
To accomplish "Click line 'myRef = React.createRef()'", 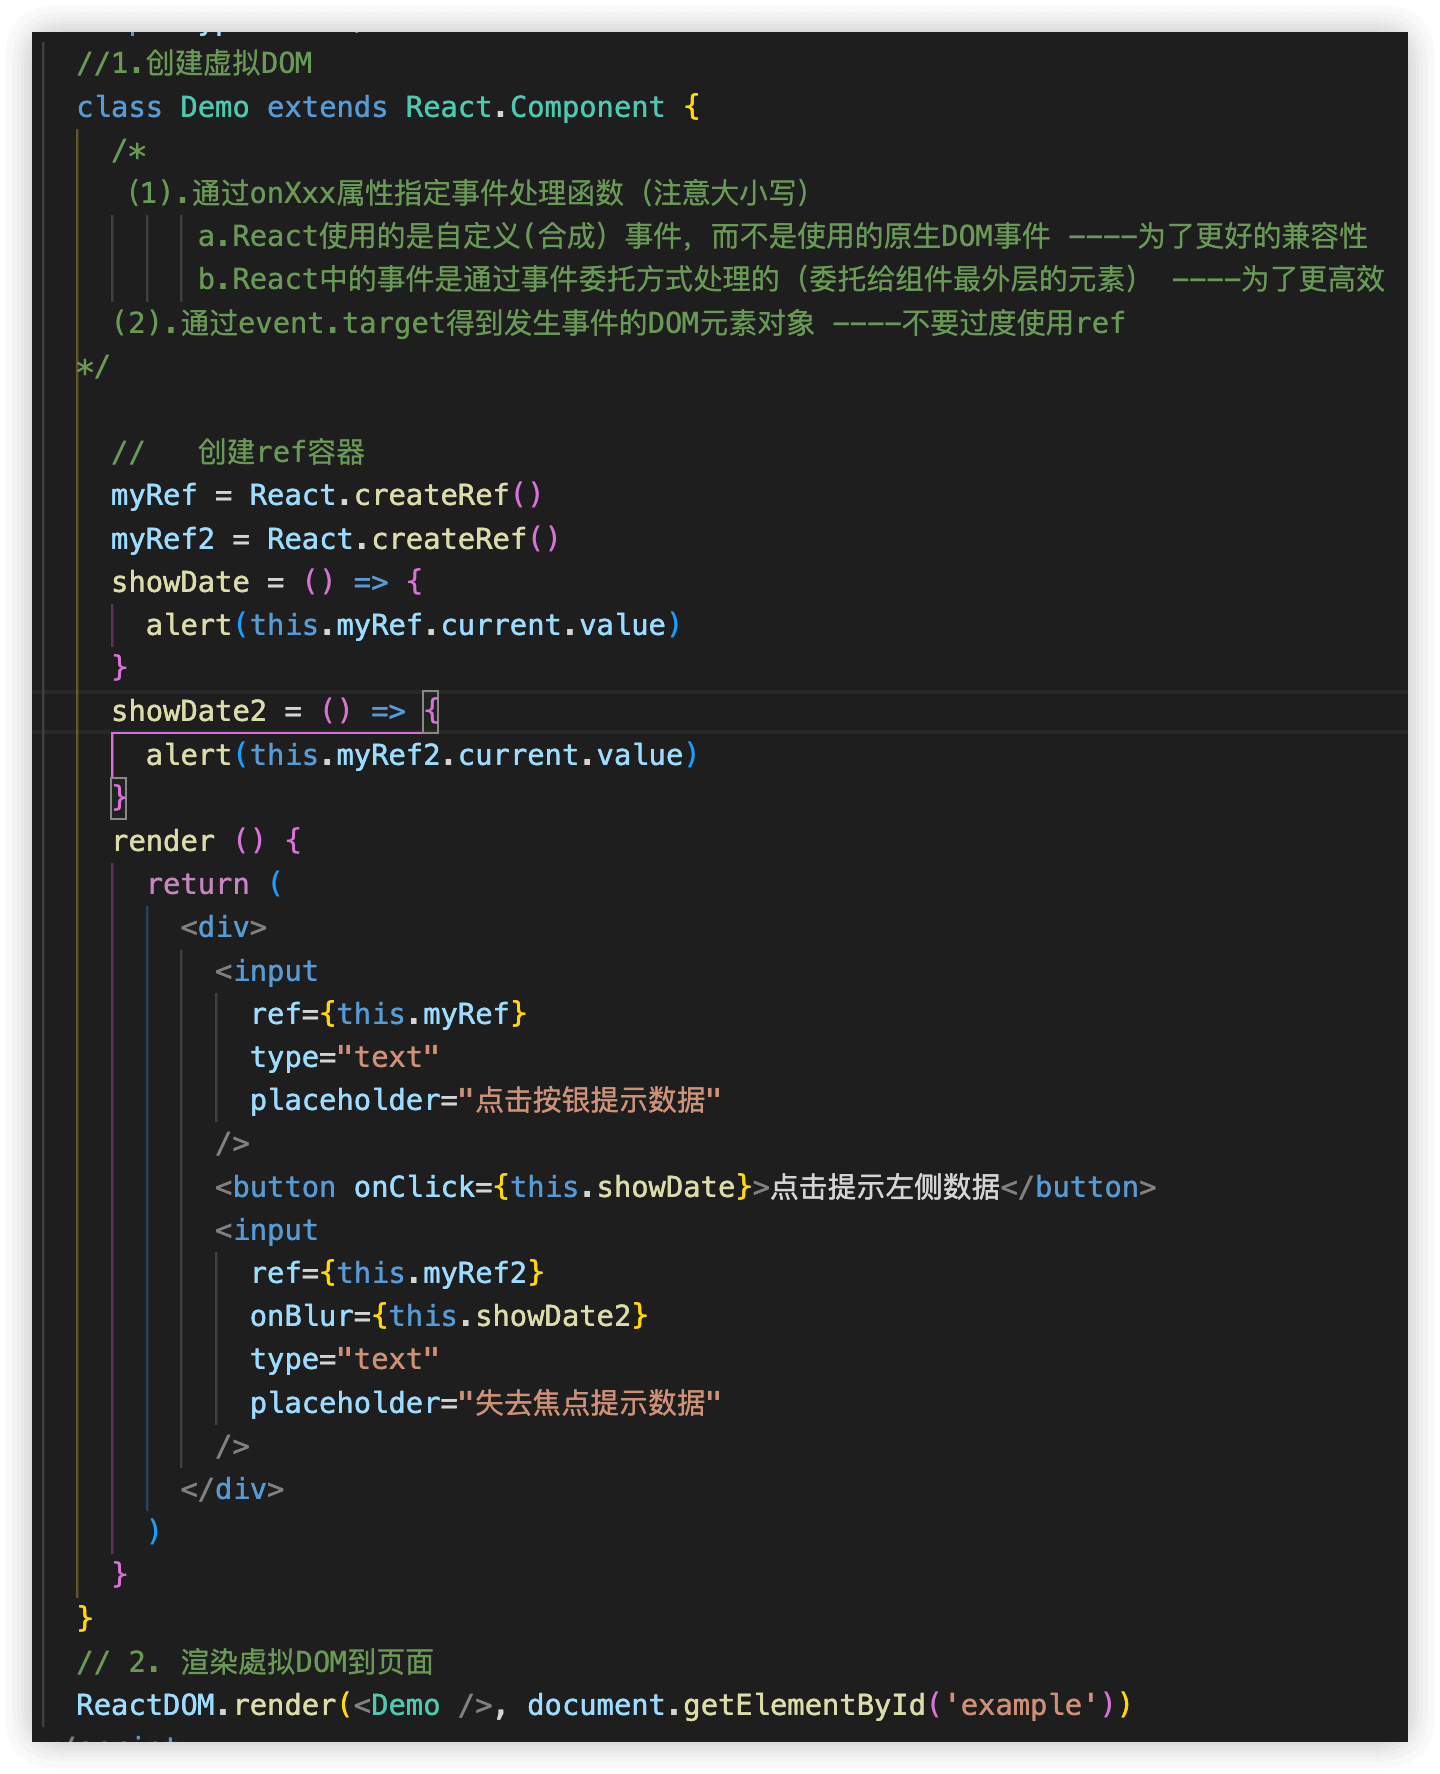I will tap(326, 495).
